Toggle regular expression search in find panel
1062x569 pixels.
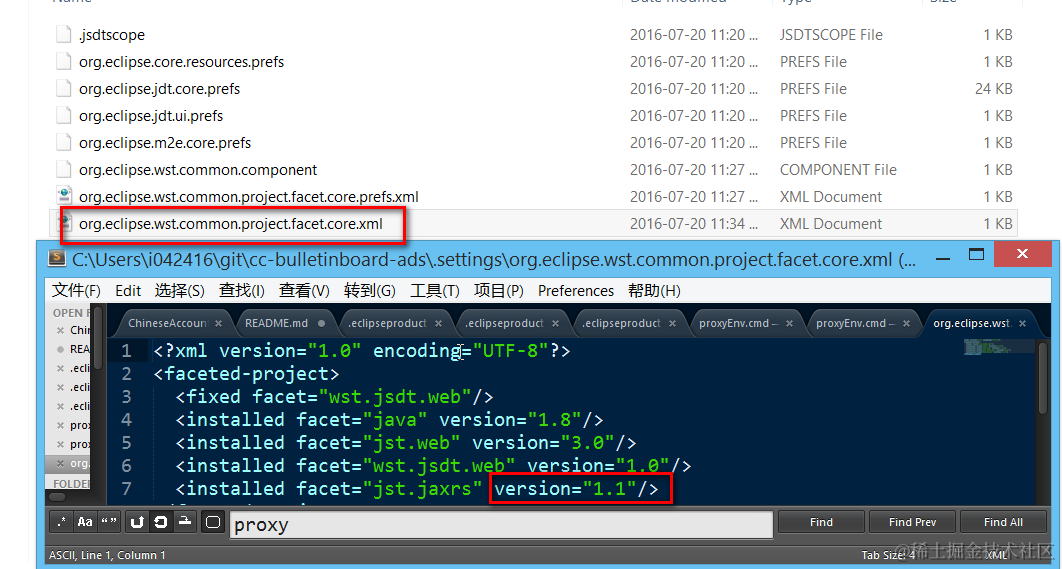62,522
